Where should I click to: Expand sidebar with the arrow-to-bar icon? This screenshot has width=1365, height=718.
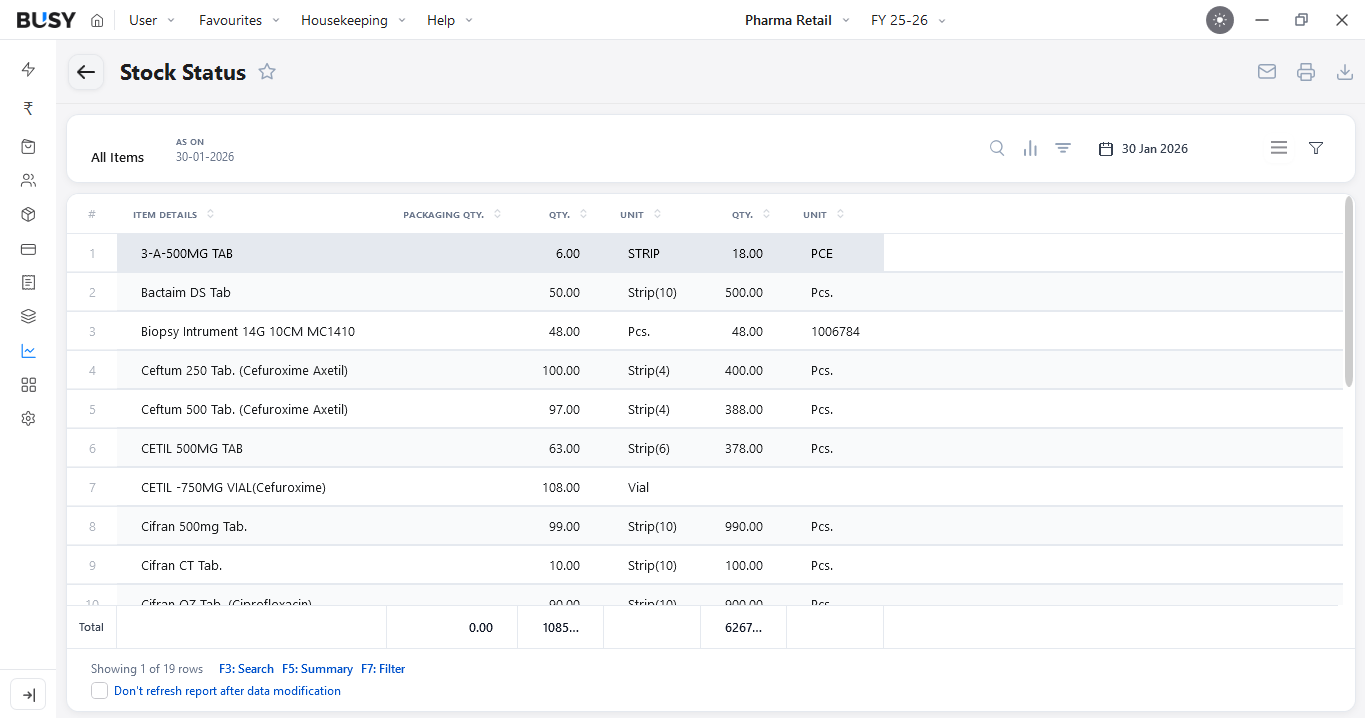[28, 695]
